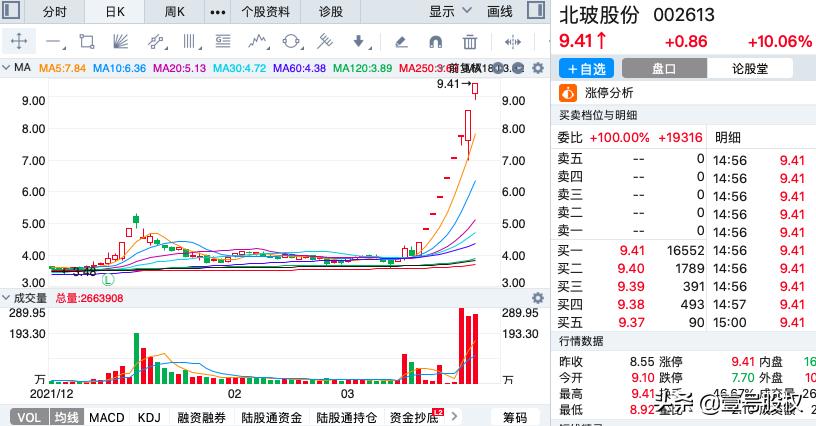Viewport: 816px width, 426px height.
Task: Select the 论股堂 tab
Action: [x=750, y=68]
